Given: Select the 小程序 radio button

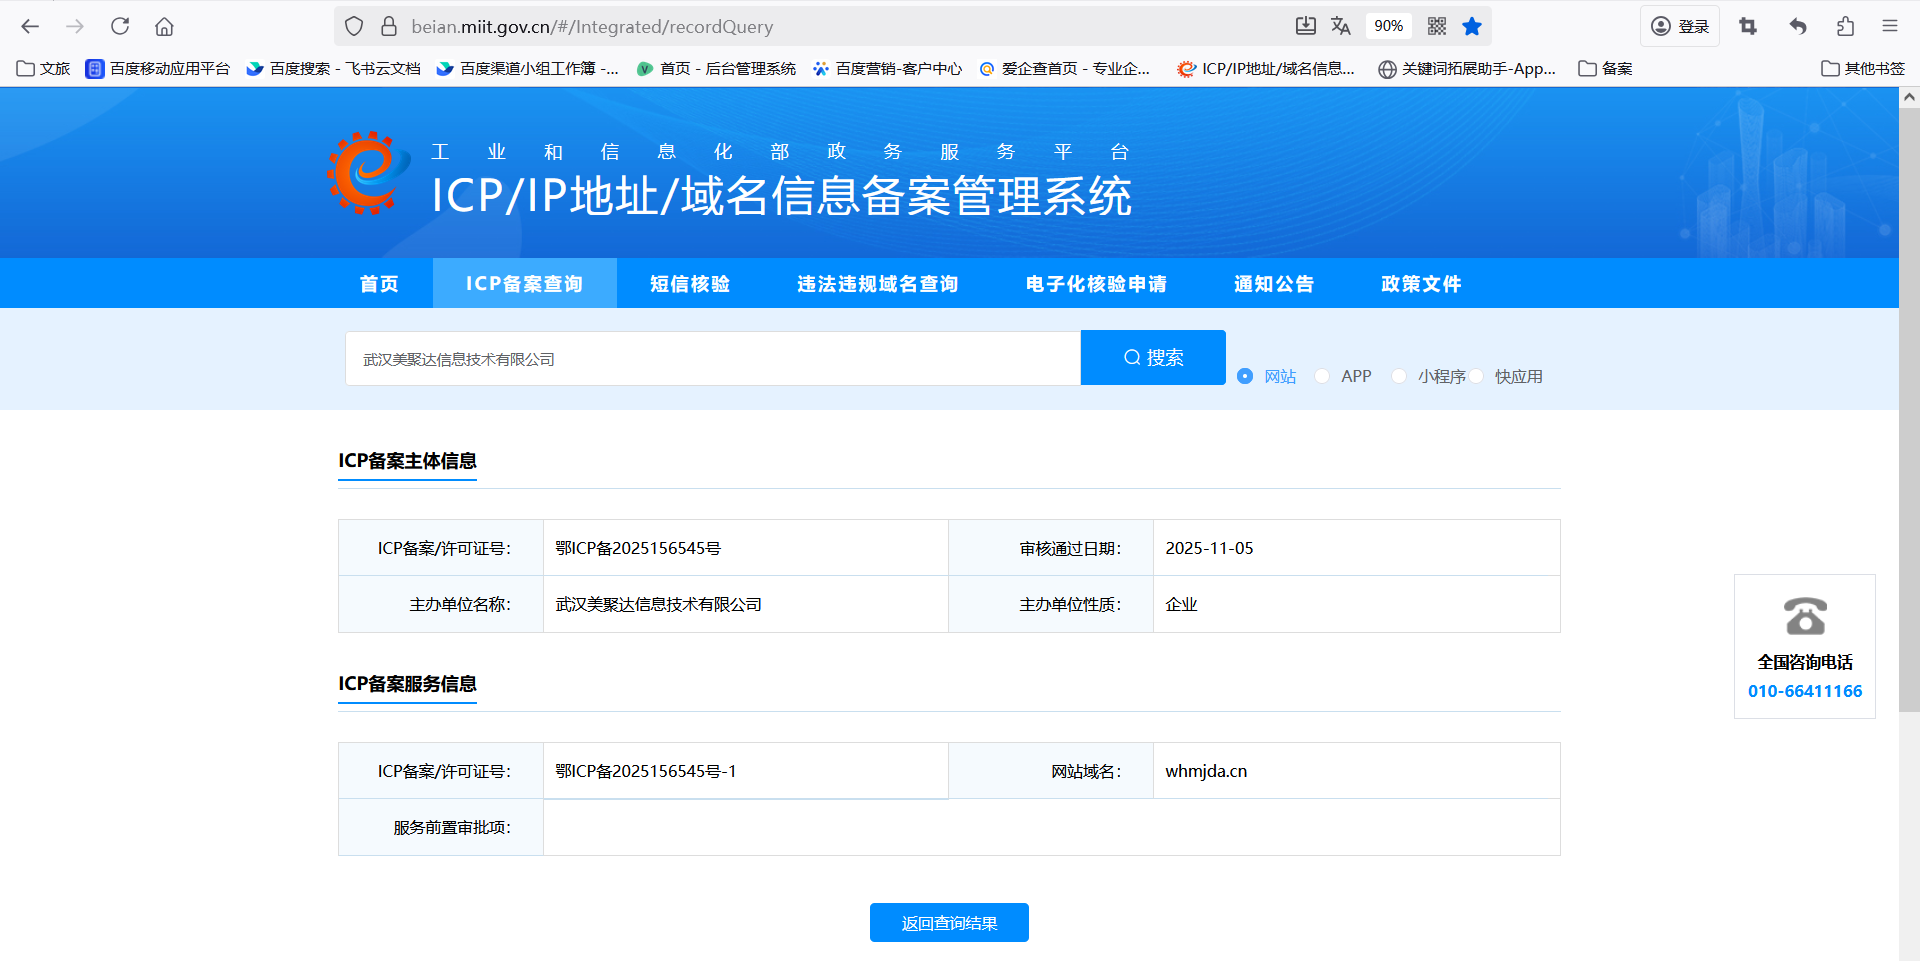Looking at the screenshot, I should 1399,376.
